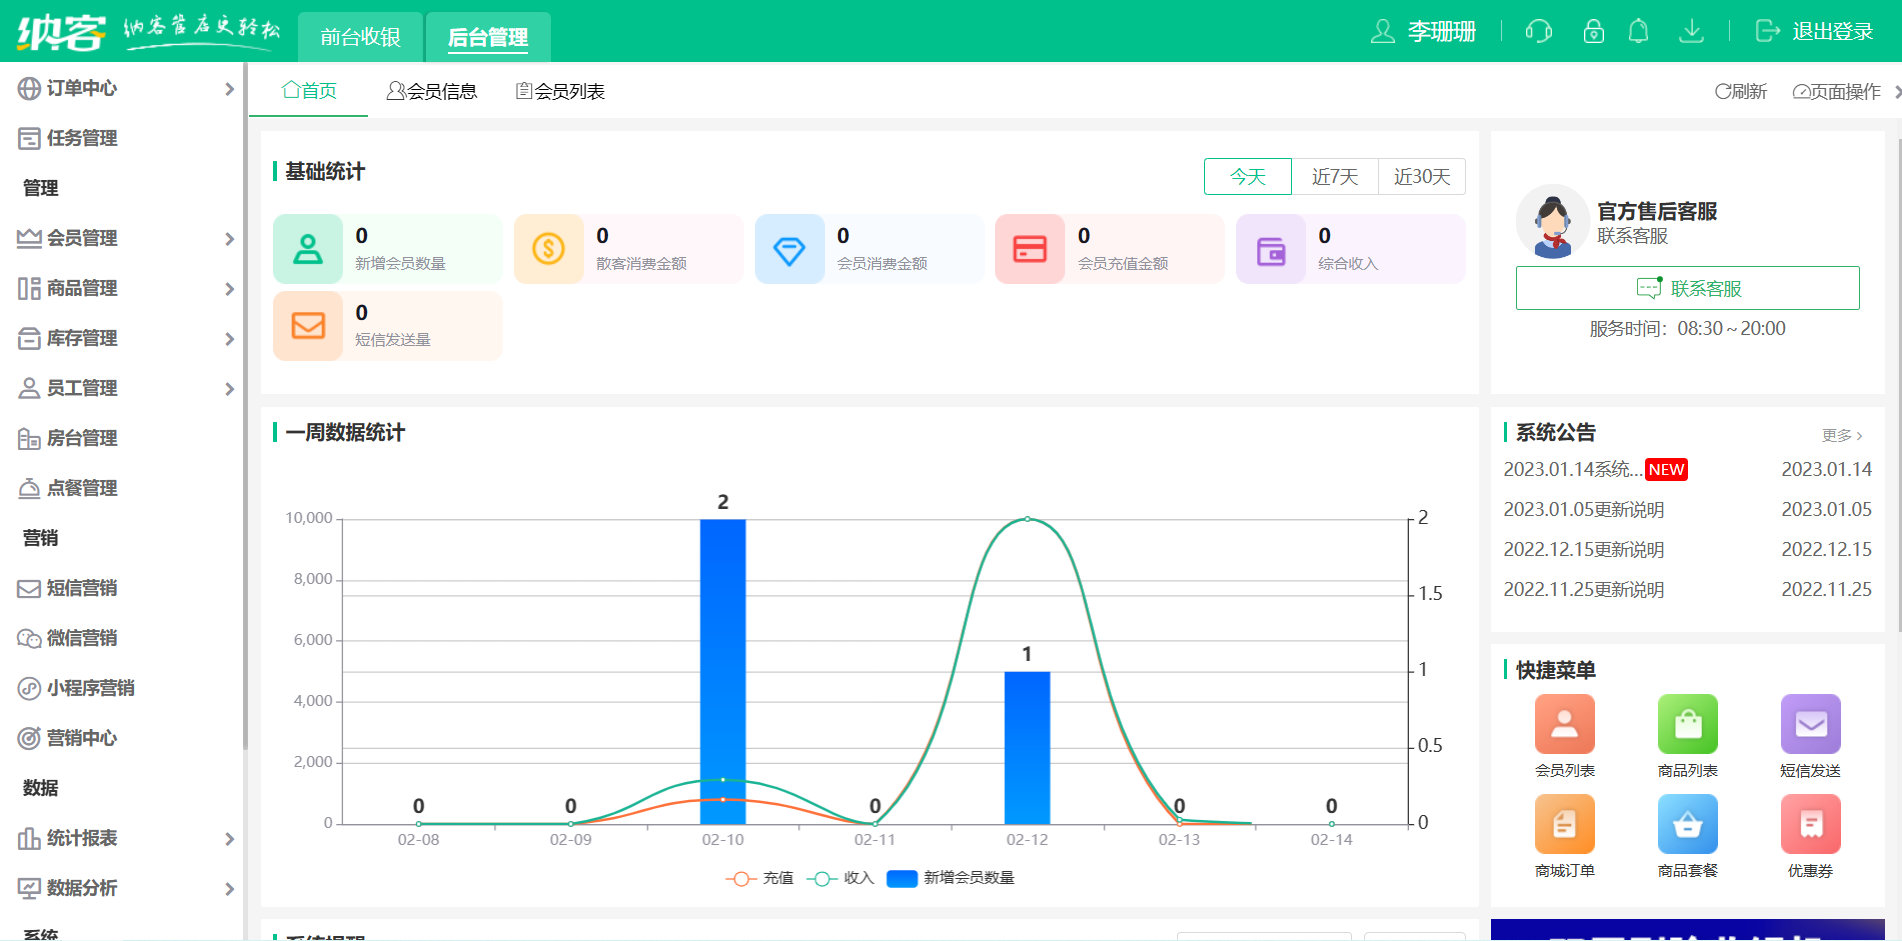Click the 联系客服 button
This screenshot has width=1902, height=941.
1687,289
